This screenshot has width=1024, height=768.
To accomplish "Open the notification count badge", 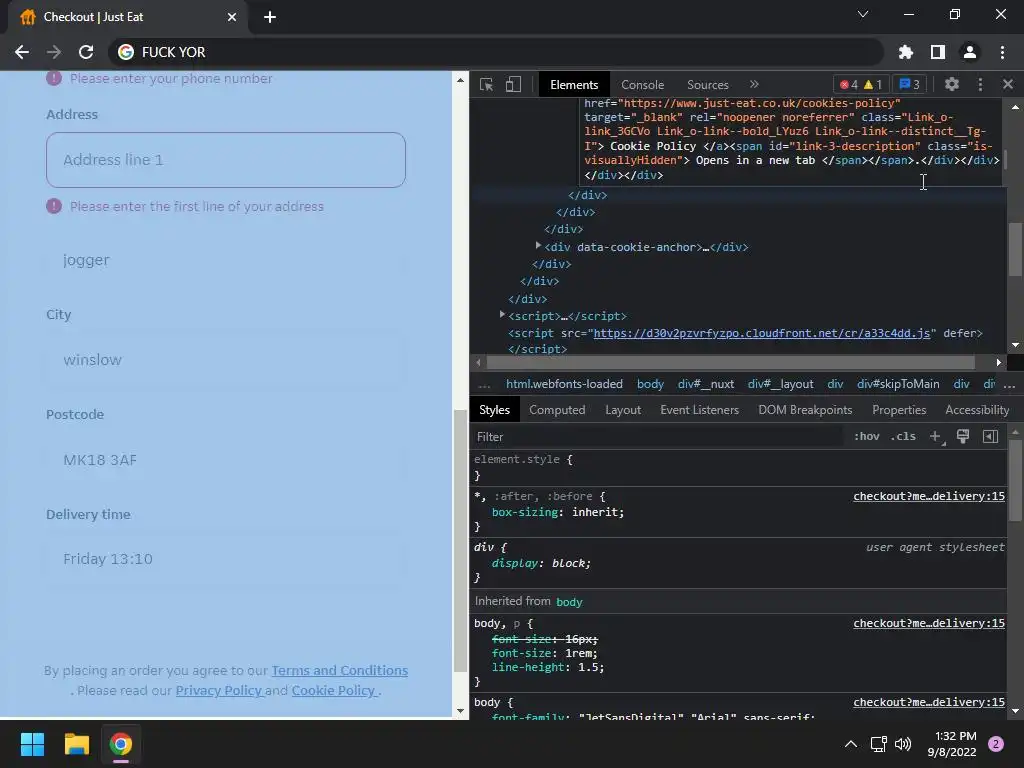I will click(996, 744).
